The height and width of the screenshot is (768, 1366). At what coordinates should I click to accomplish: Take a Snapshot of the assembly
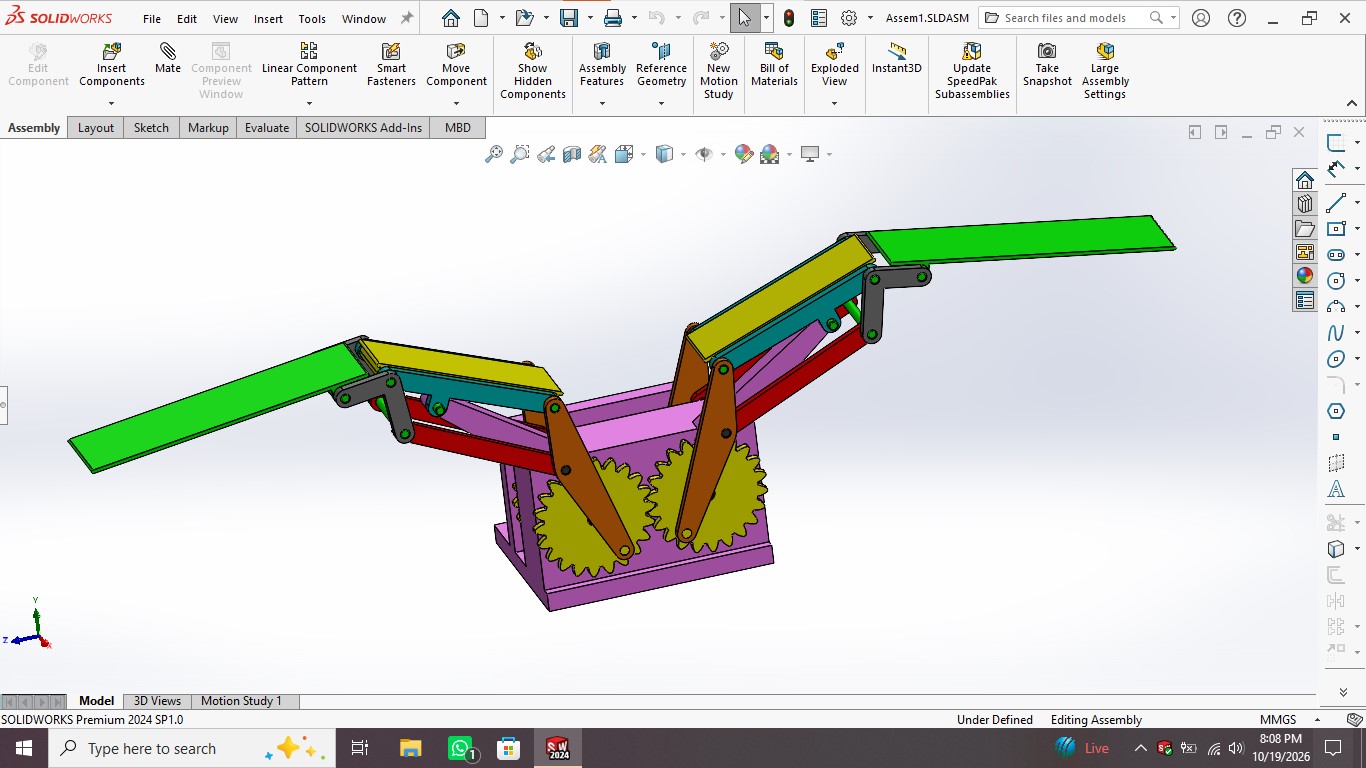click(x=1047, y=65)
